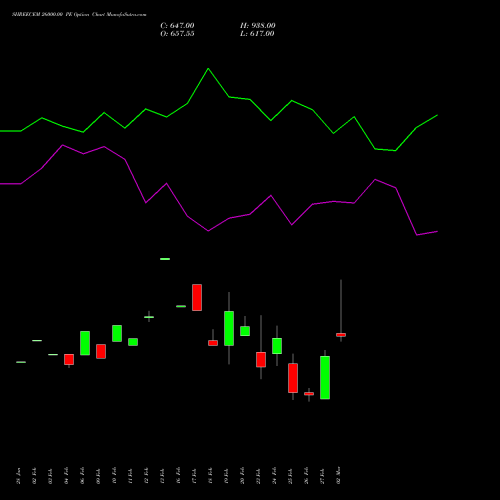Click the chart title SHREECEM 26000.00 PE
The width and height of the screenshot is (500, 500).
[x=42, y=15]
